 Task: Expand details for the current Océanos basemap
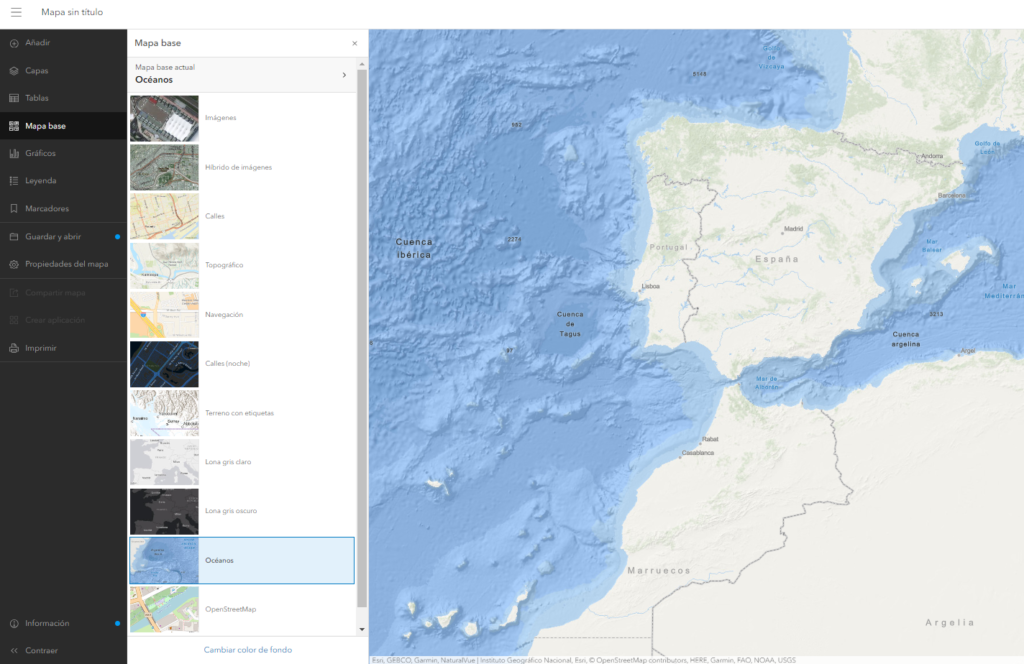tap(344, 75)
